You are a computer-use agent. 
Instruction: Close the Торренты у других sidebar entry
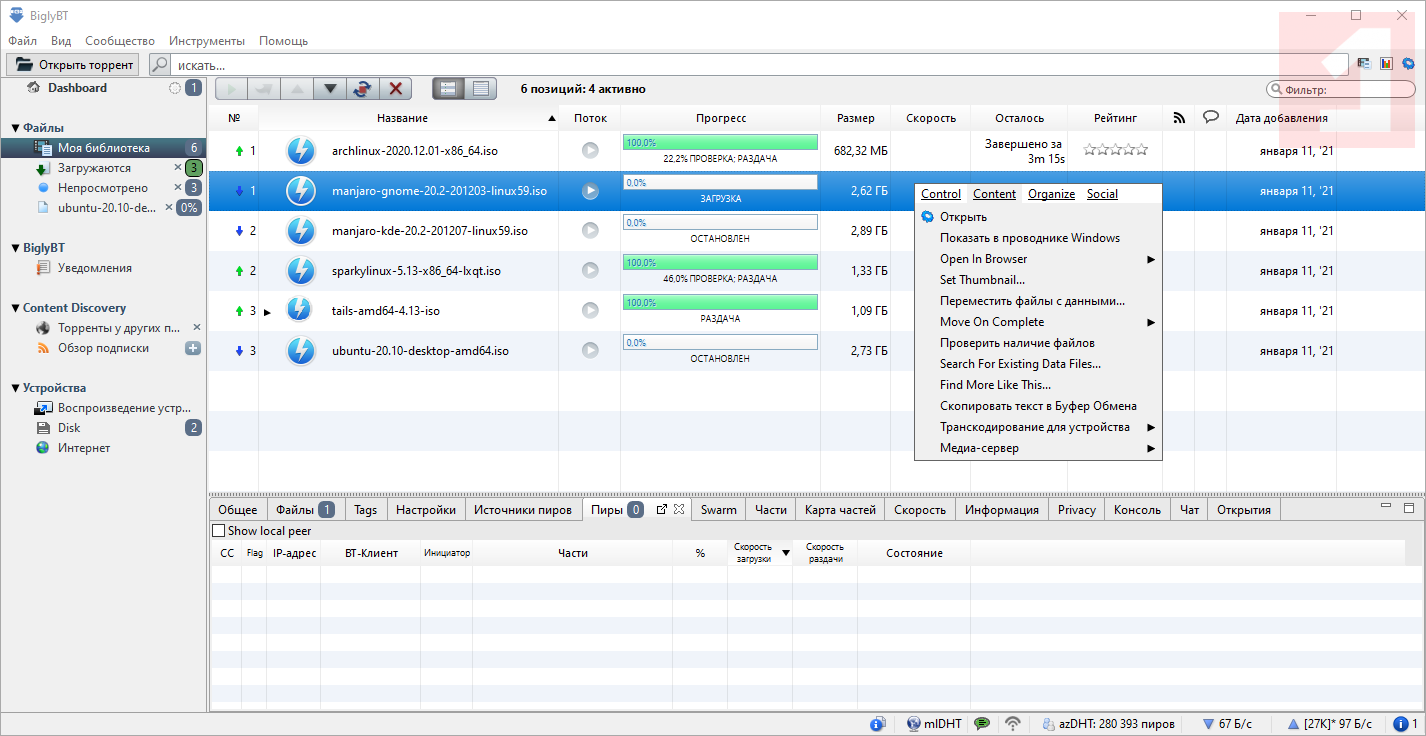click(196, 327)
